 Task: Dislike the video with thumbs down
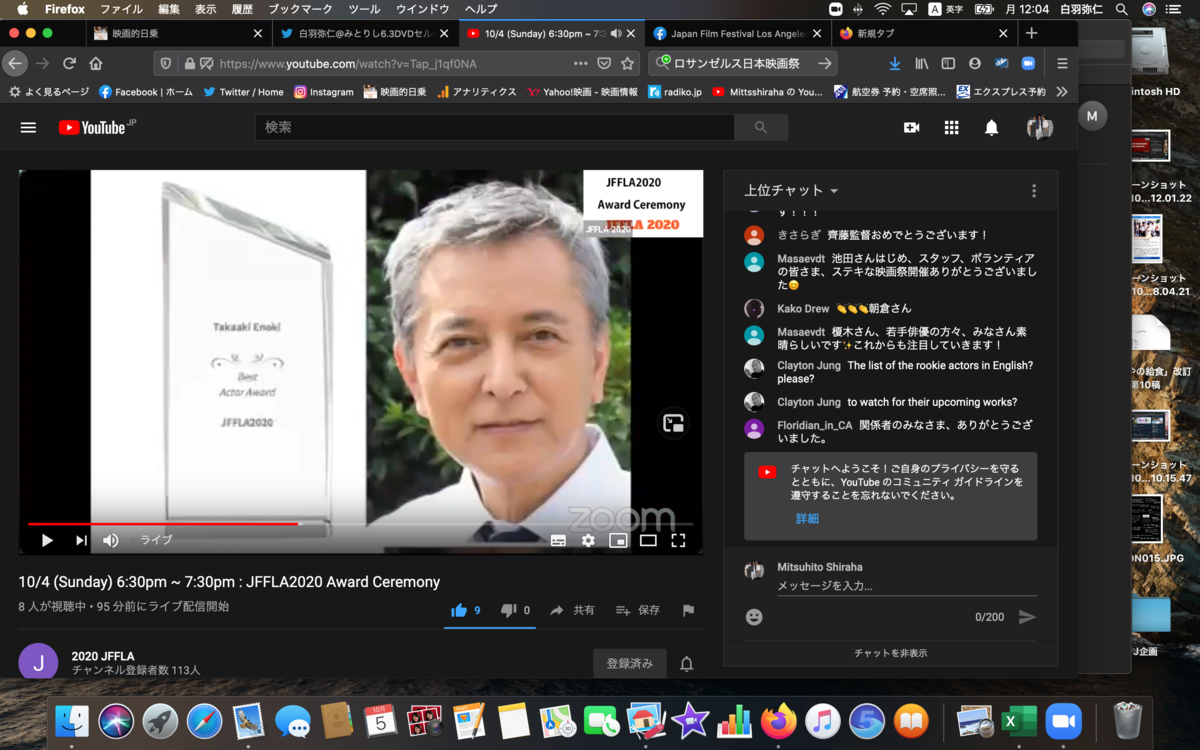click(x=515, y=610)
